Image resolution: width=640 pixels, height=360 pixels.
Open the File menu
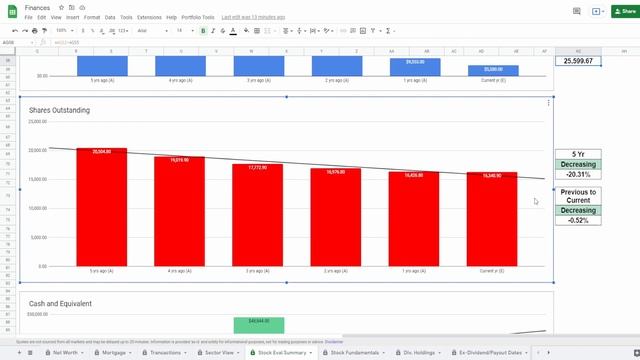pos(28,18)
